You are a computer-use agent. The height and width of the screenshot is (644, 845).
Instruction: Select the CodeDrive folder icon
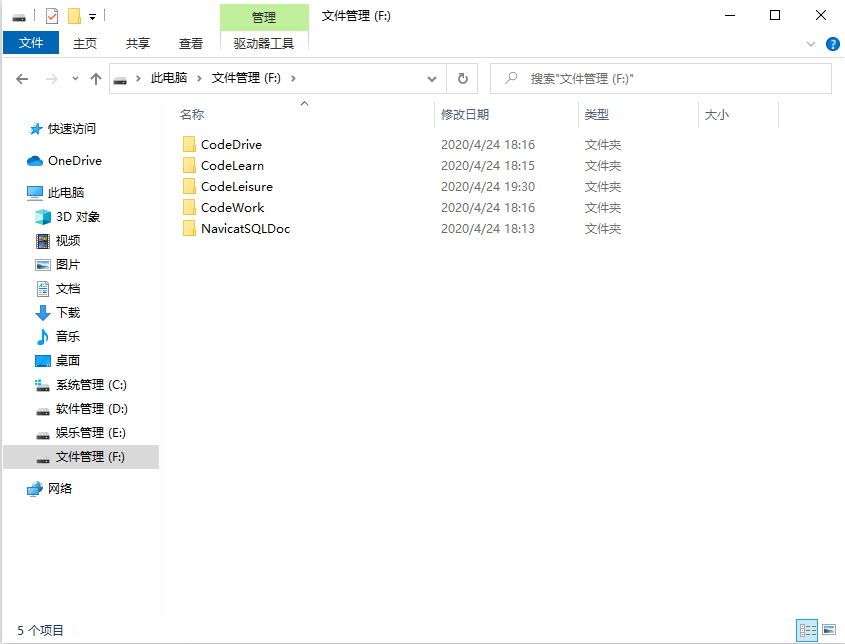pos(189,144)
